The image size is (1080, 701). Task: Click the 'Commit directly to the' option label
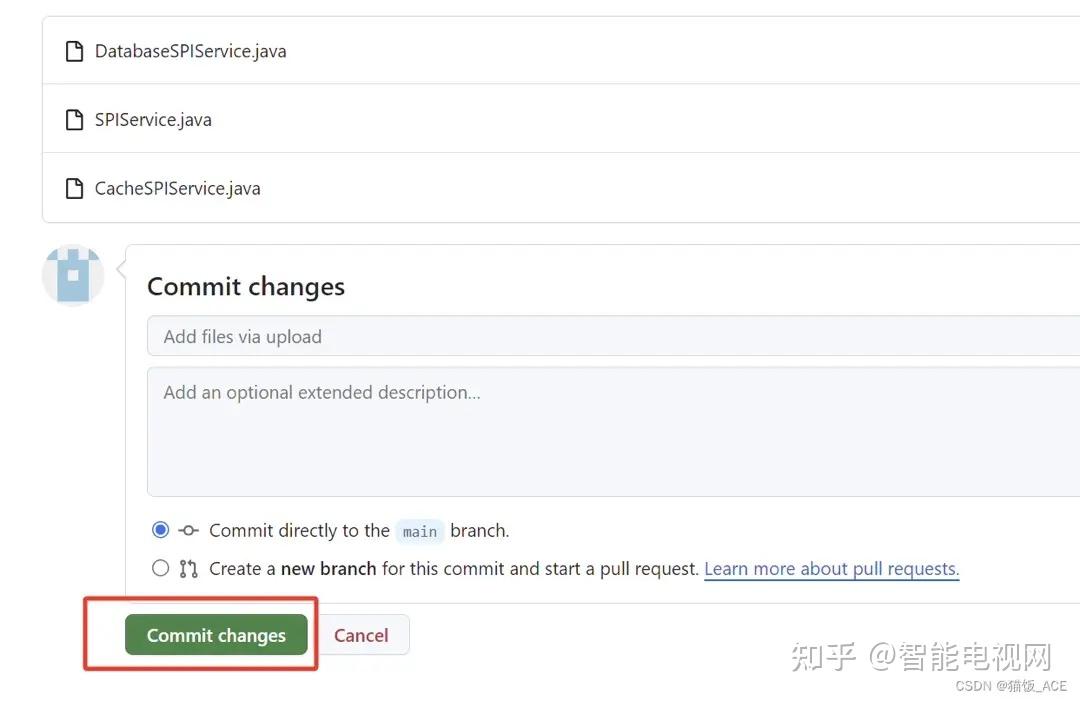[299, 531]
